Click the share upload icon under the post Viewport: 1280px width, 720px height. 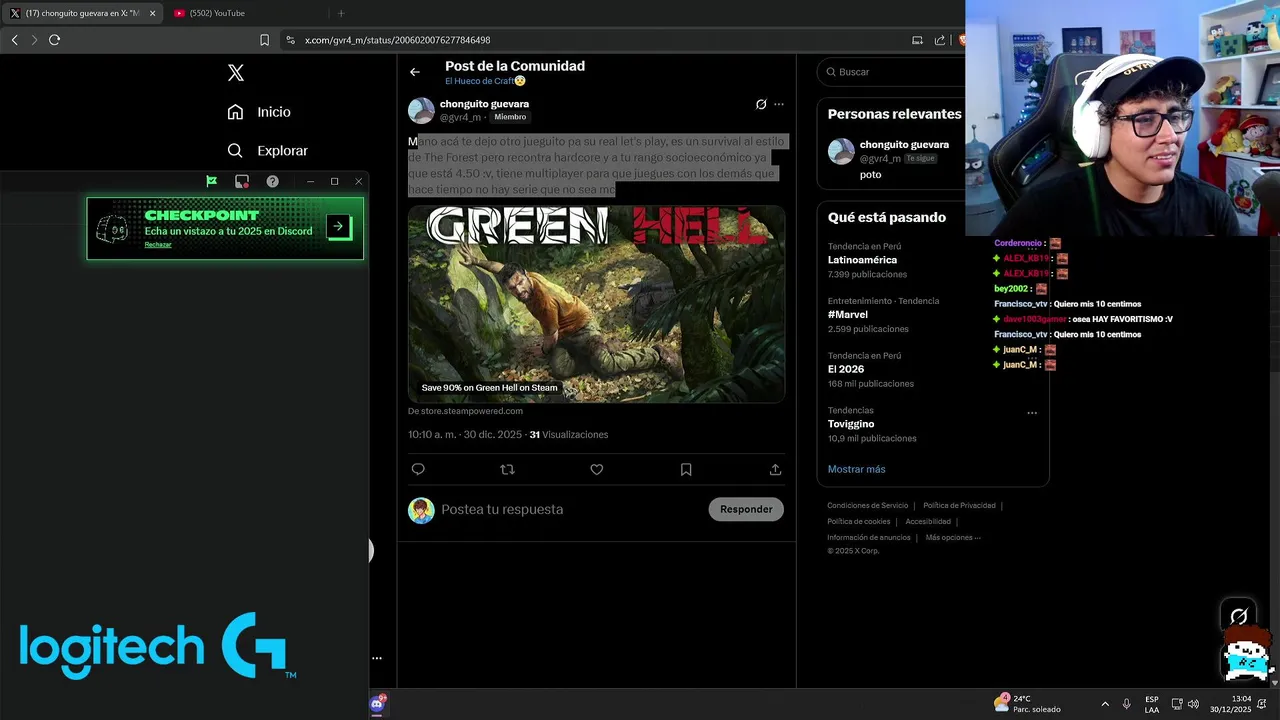(775, 469)
